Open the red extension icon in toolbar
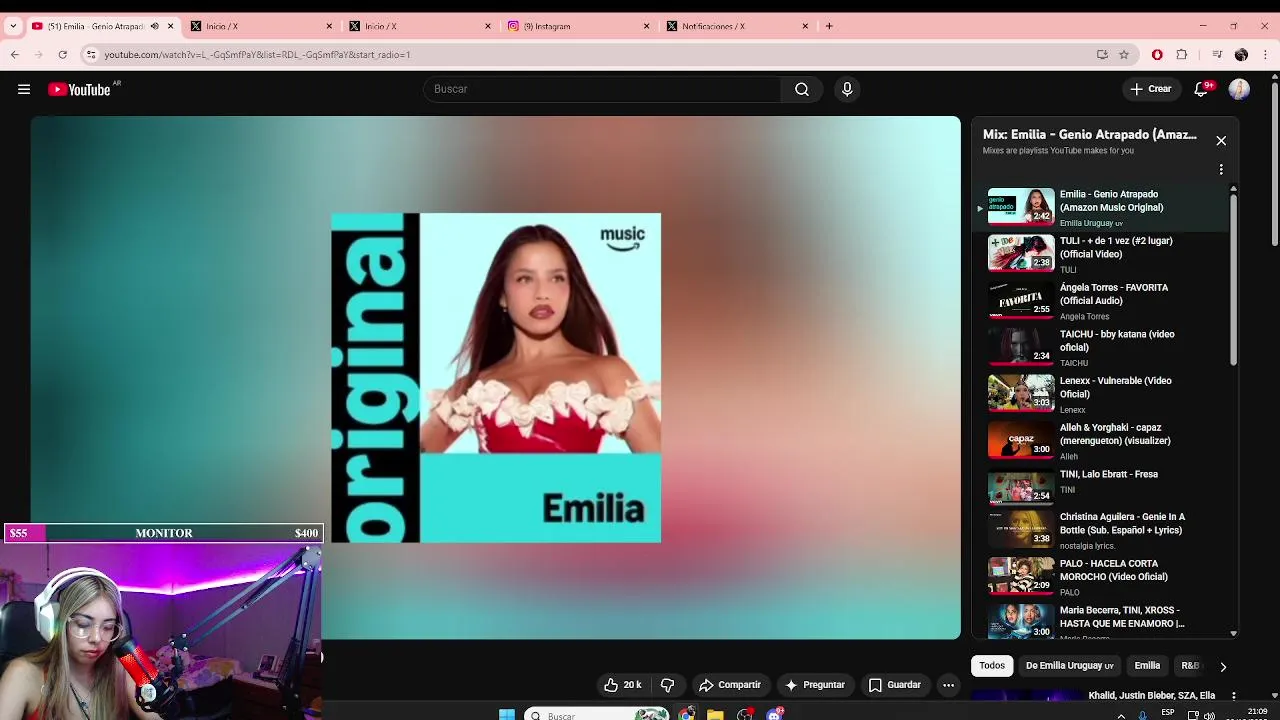Image resolution: width=1280 pixels, height=720 pixels. click(1157, 55)
